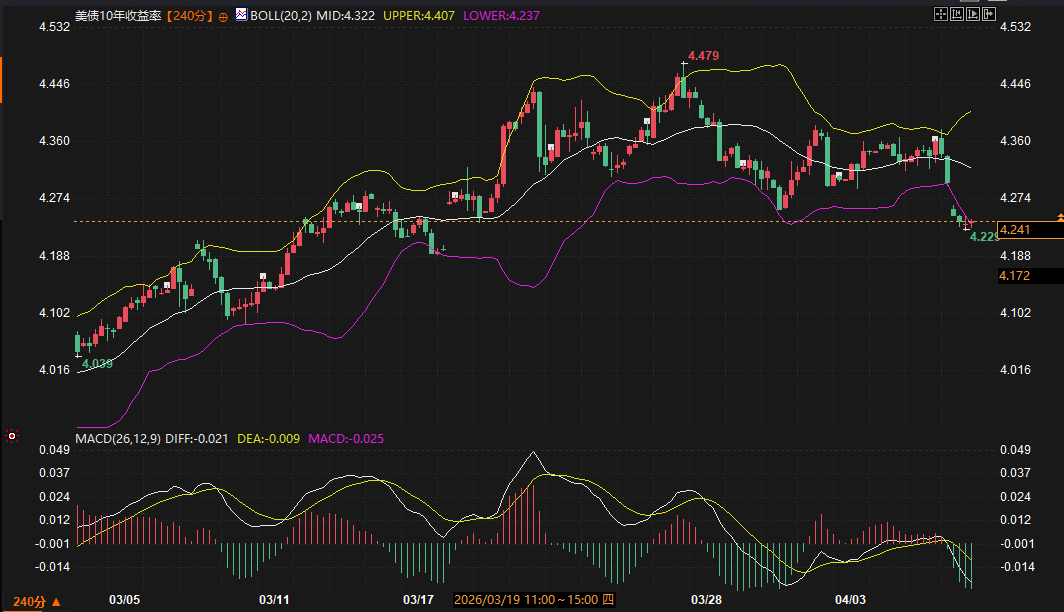This screenshot has height=612, width=1064.
Task: Click the 【240分】 period label in title
Action: coord(190,16)
